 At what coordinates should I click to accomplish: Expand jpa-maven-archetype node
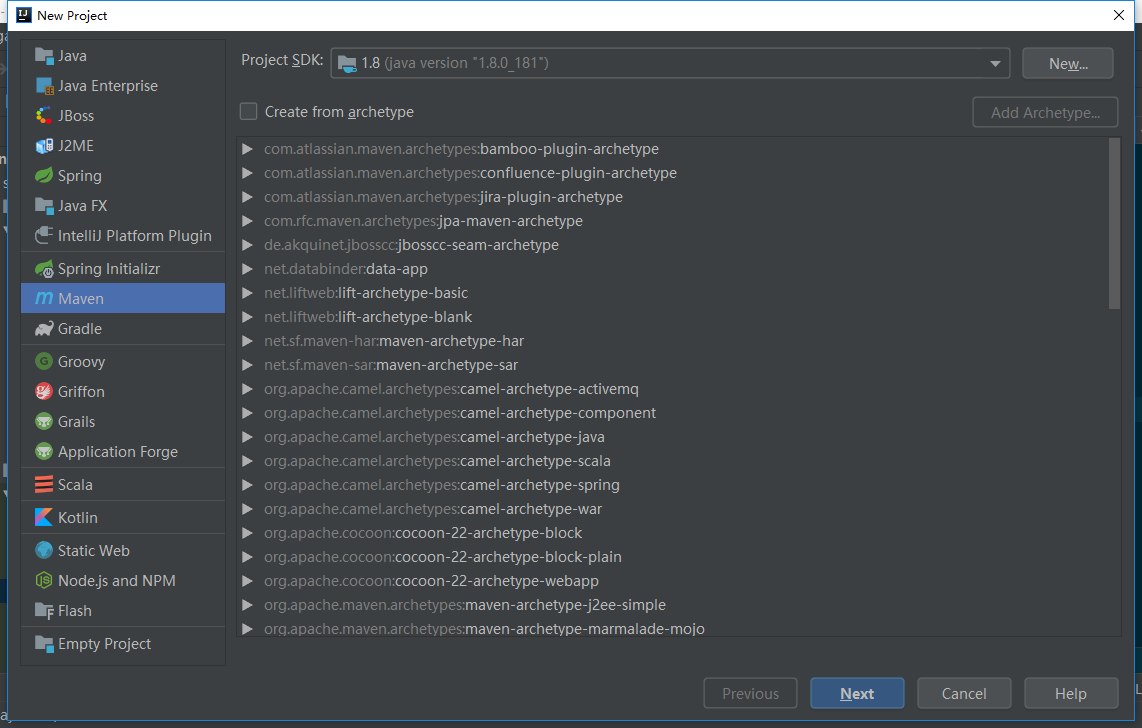[248, 221]
